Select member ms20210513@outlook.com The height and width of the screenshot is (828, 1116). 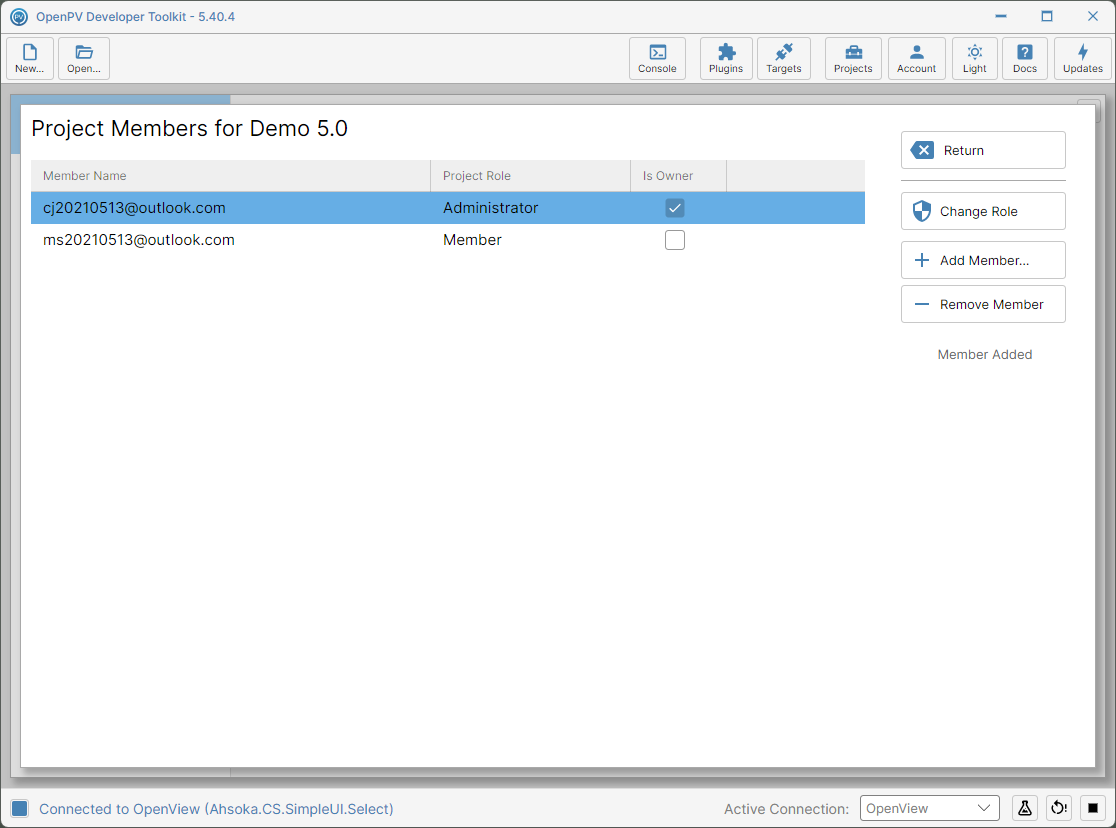click(x=448, y=240)
